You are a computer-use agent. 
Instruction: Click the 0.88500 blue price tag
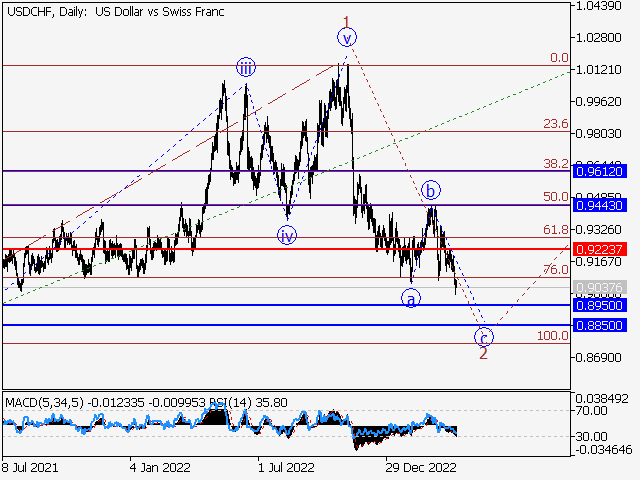click(x=600, y=325)
